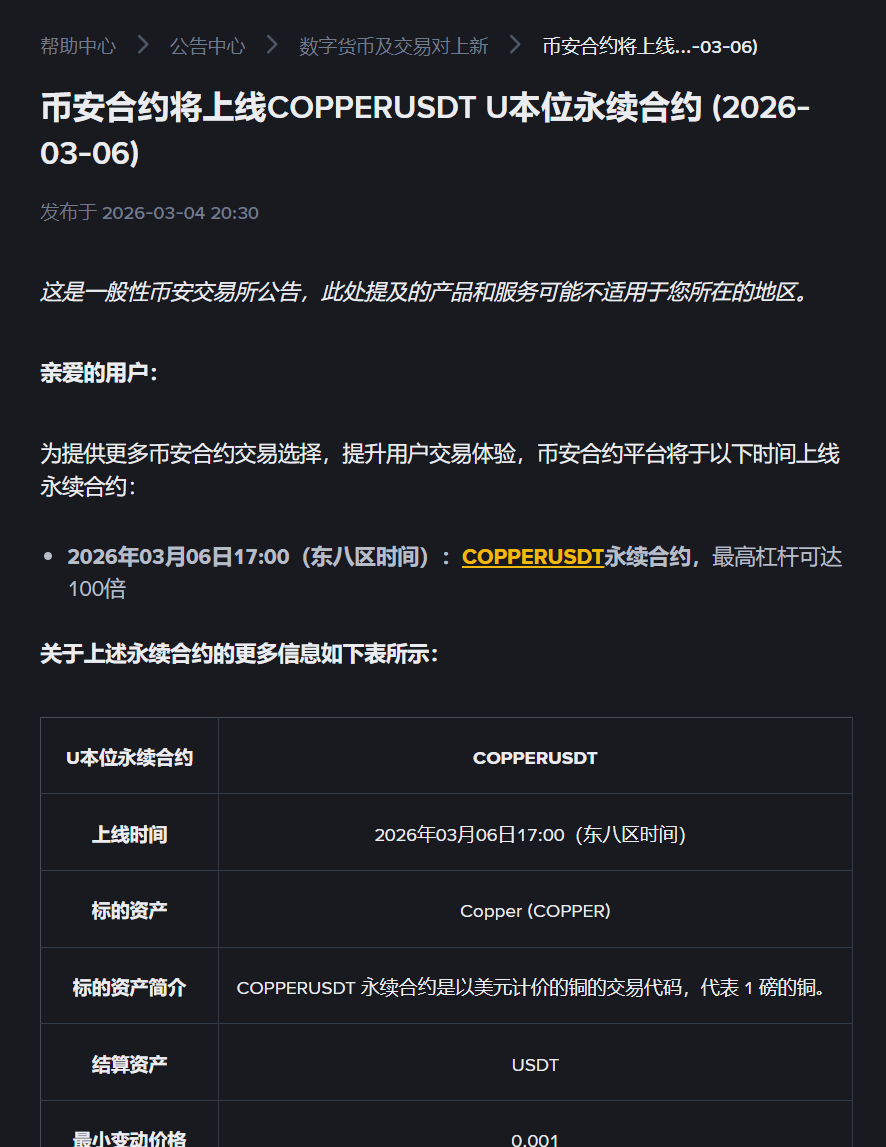The image size is (886, 1147).
Task: Open the yellow COPPERUSDT contract link
Action: click(x=532, y=557)
